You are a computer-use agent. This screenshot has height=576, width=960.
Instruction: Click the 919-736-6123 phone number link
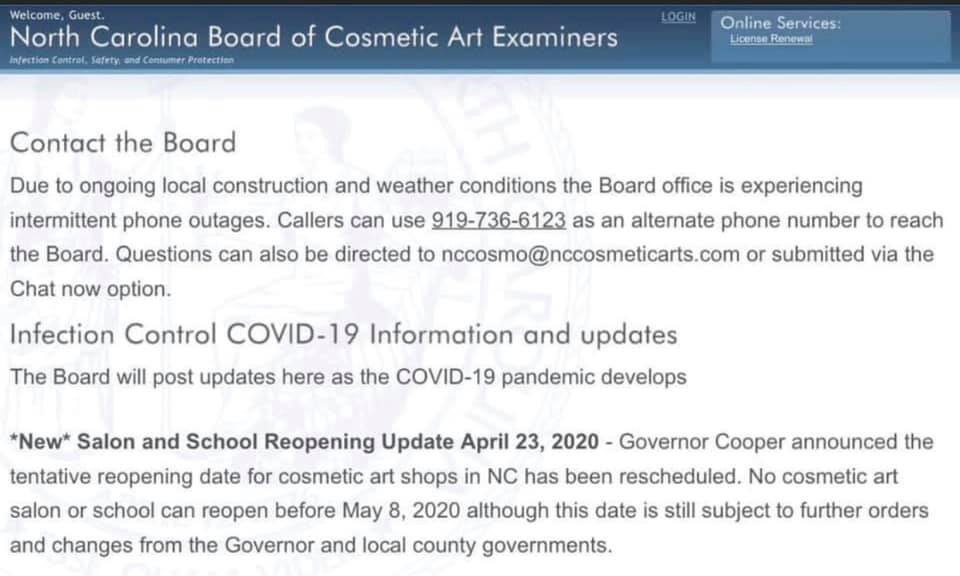498,220
